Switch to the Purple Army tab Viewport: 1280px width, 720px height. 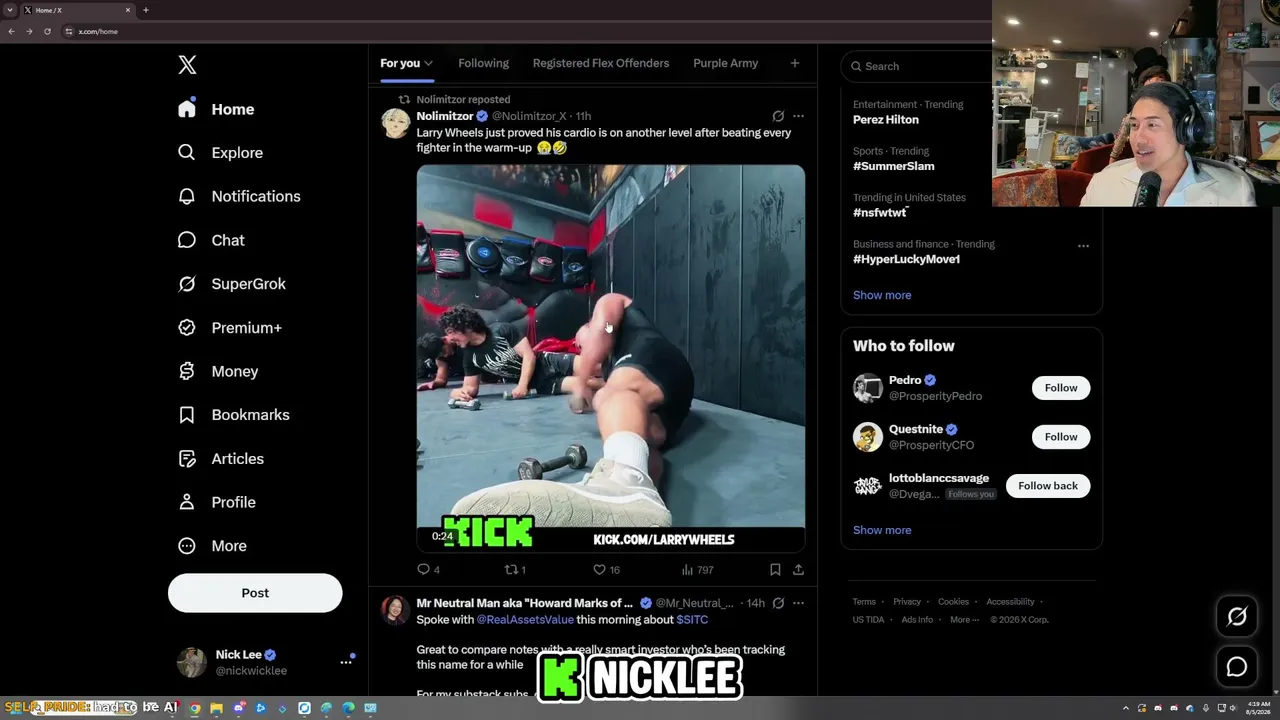coord(725,63)
